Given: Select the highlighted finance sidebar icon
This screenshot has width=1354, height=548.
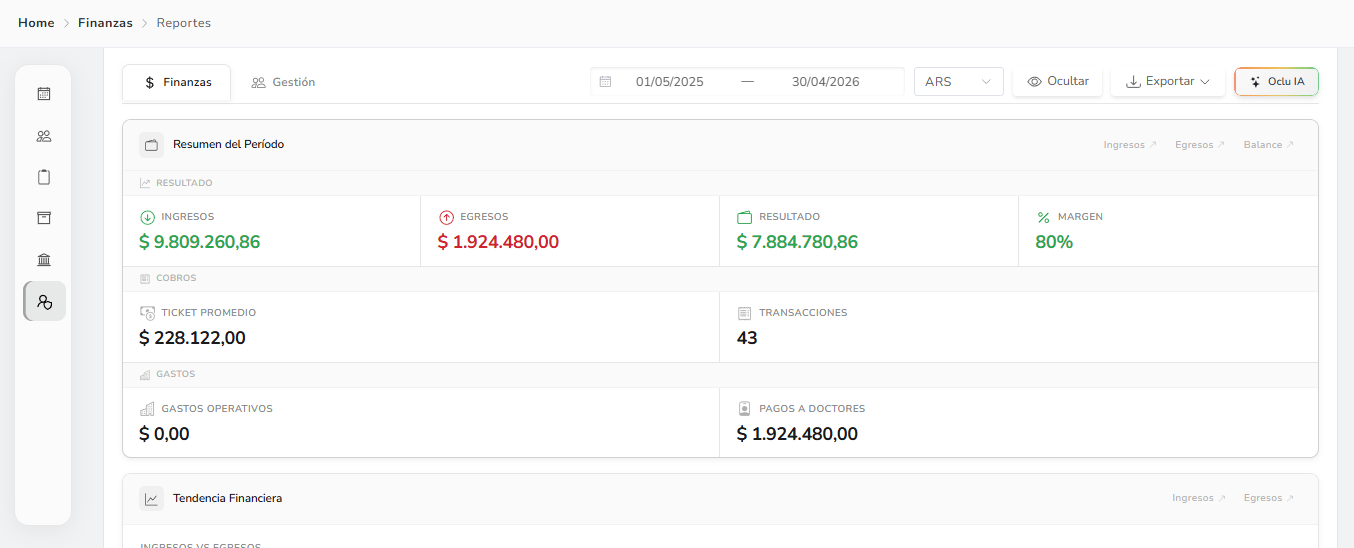Looking at the screenshot, I should [x=44, y=301].
